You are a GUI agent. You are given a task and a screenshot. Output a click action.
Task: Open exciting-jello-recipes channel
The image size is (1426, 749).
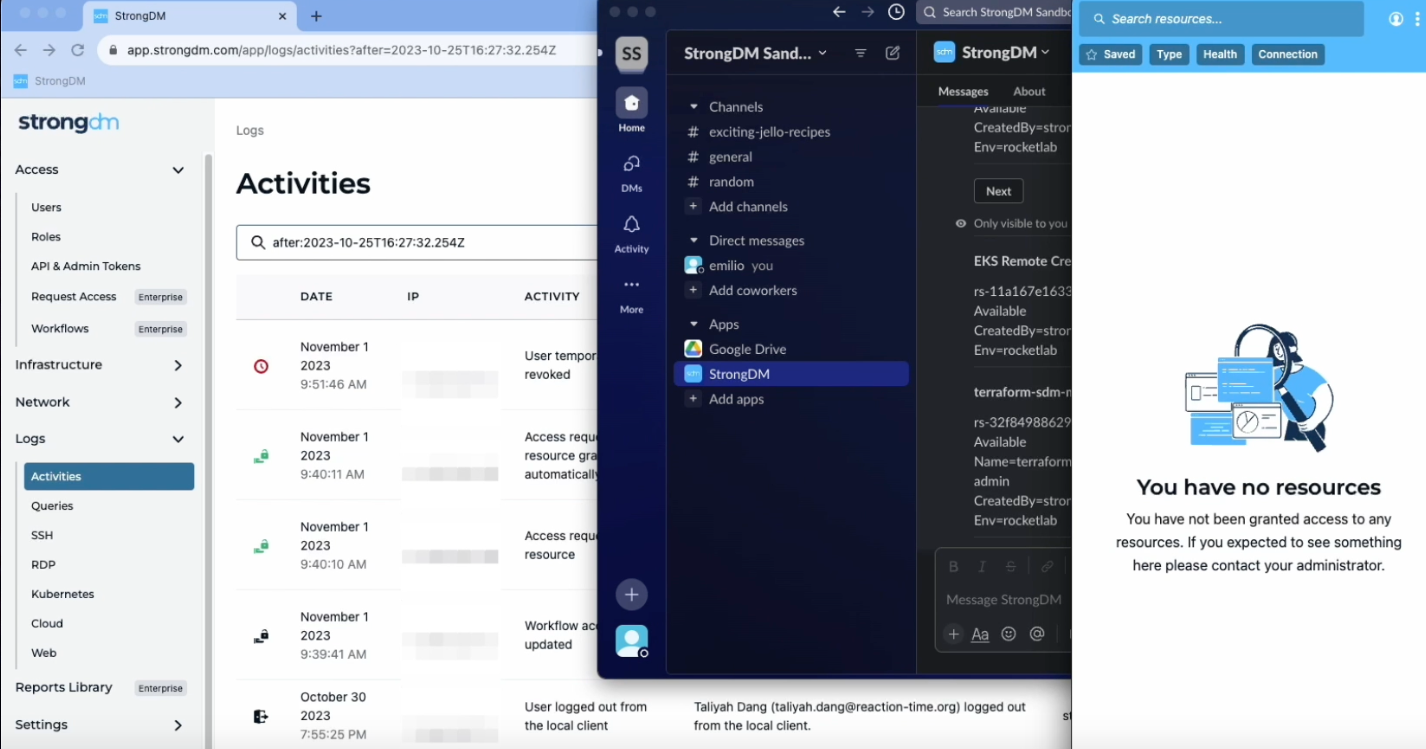pos(769,132)
